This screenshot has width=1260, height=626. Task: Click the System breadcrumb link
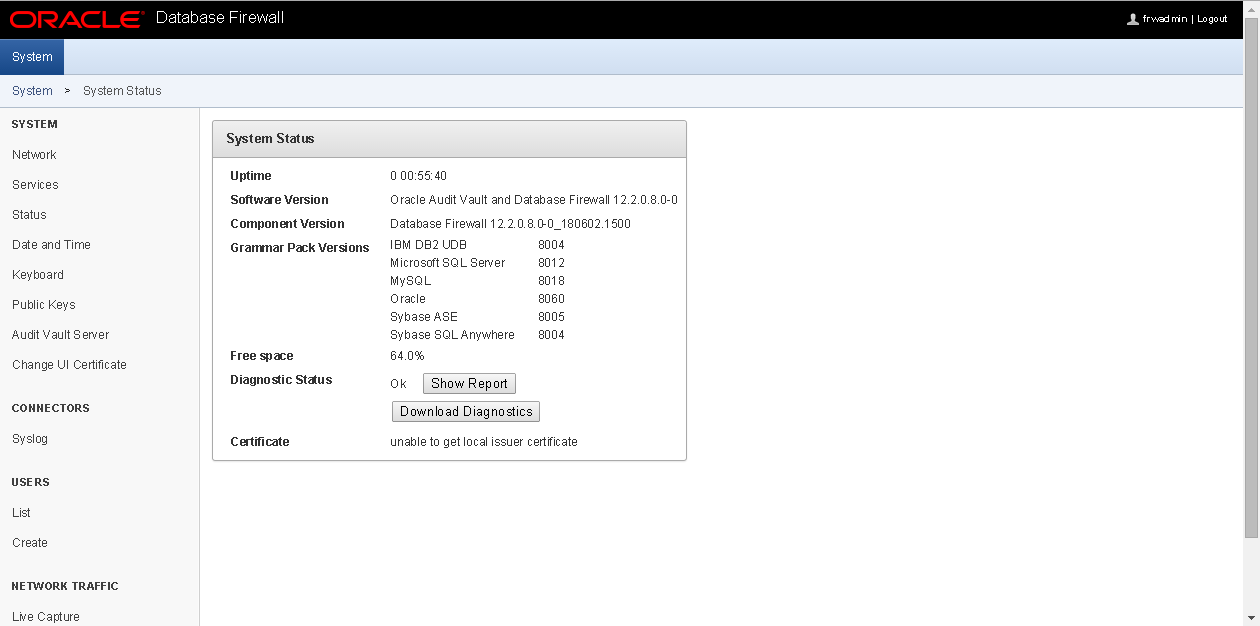click(32, 91)
